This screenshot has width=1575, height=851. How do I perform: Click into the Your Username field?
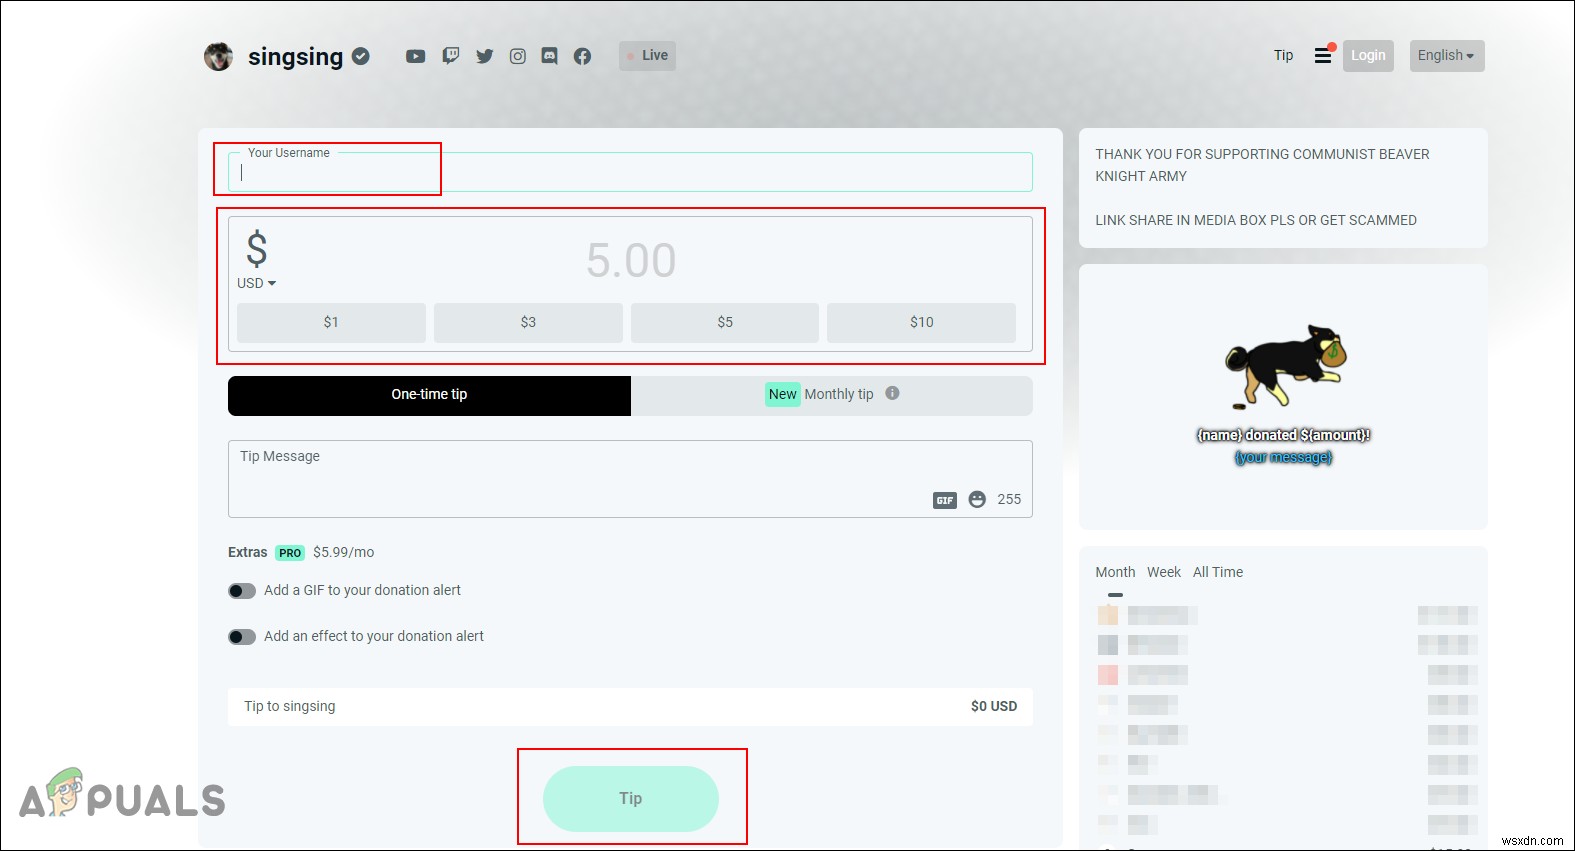(630, 172)
